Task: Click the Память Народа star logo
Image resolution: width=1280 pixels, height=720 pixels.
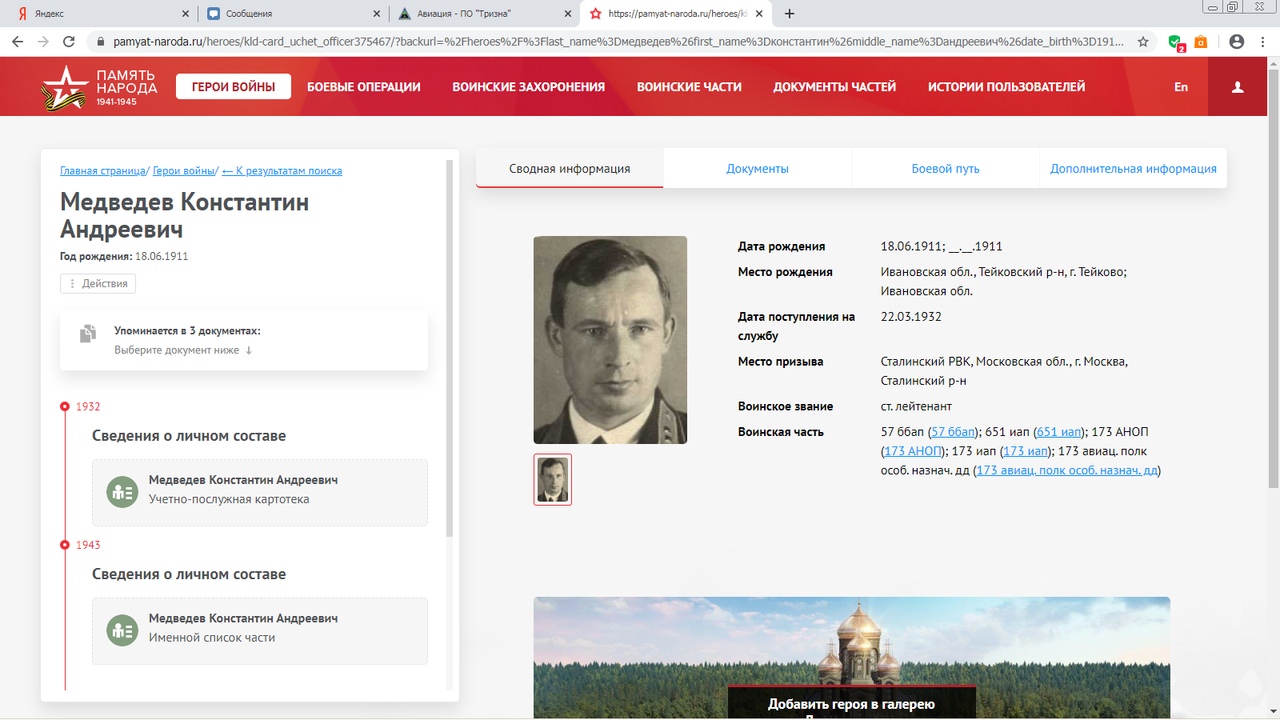Action: click(x=65, y=87)
